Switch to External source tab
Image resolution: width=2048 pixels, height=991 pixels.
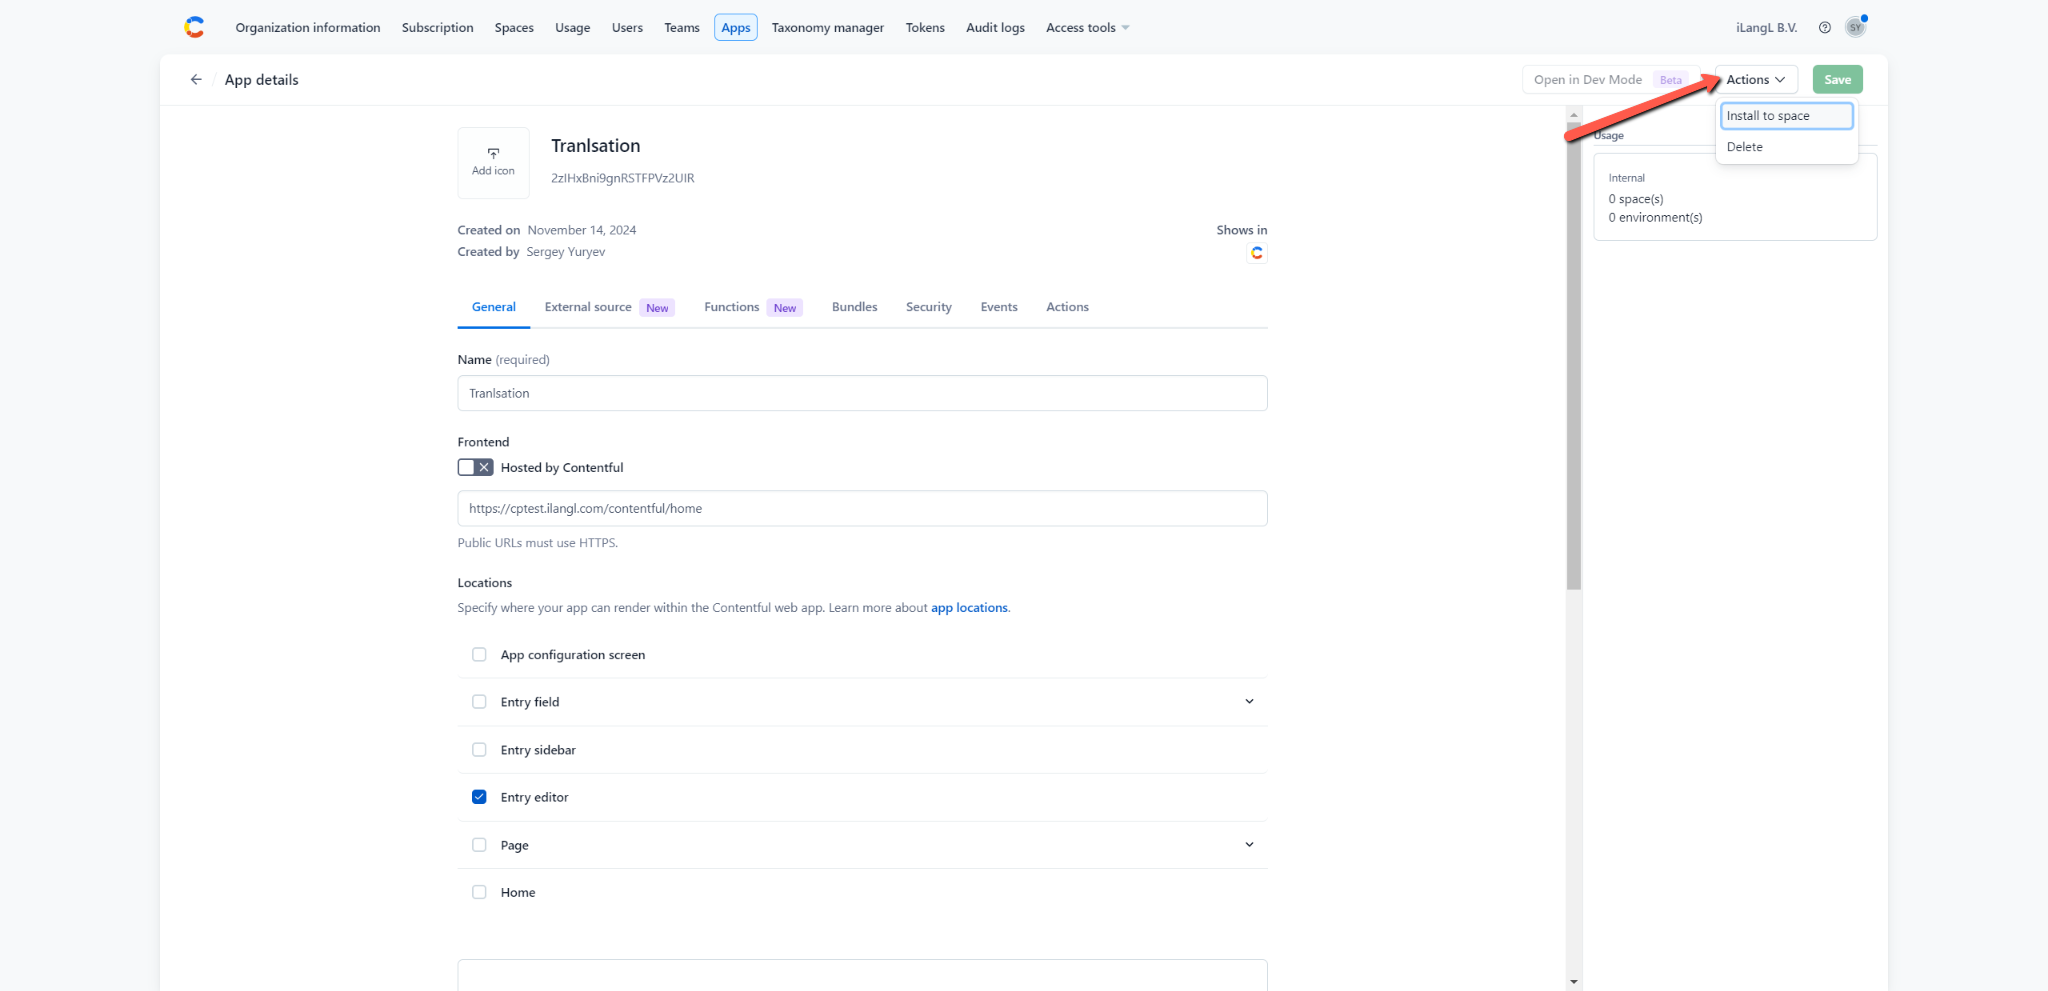[x=609, y=307]
